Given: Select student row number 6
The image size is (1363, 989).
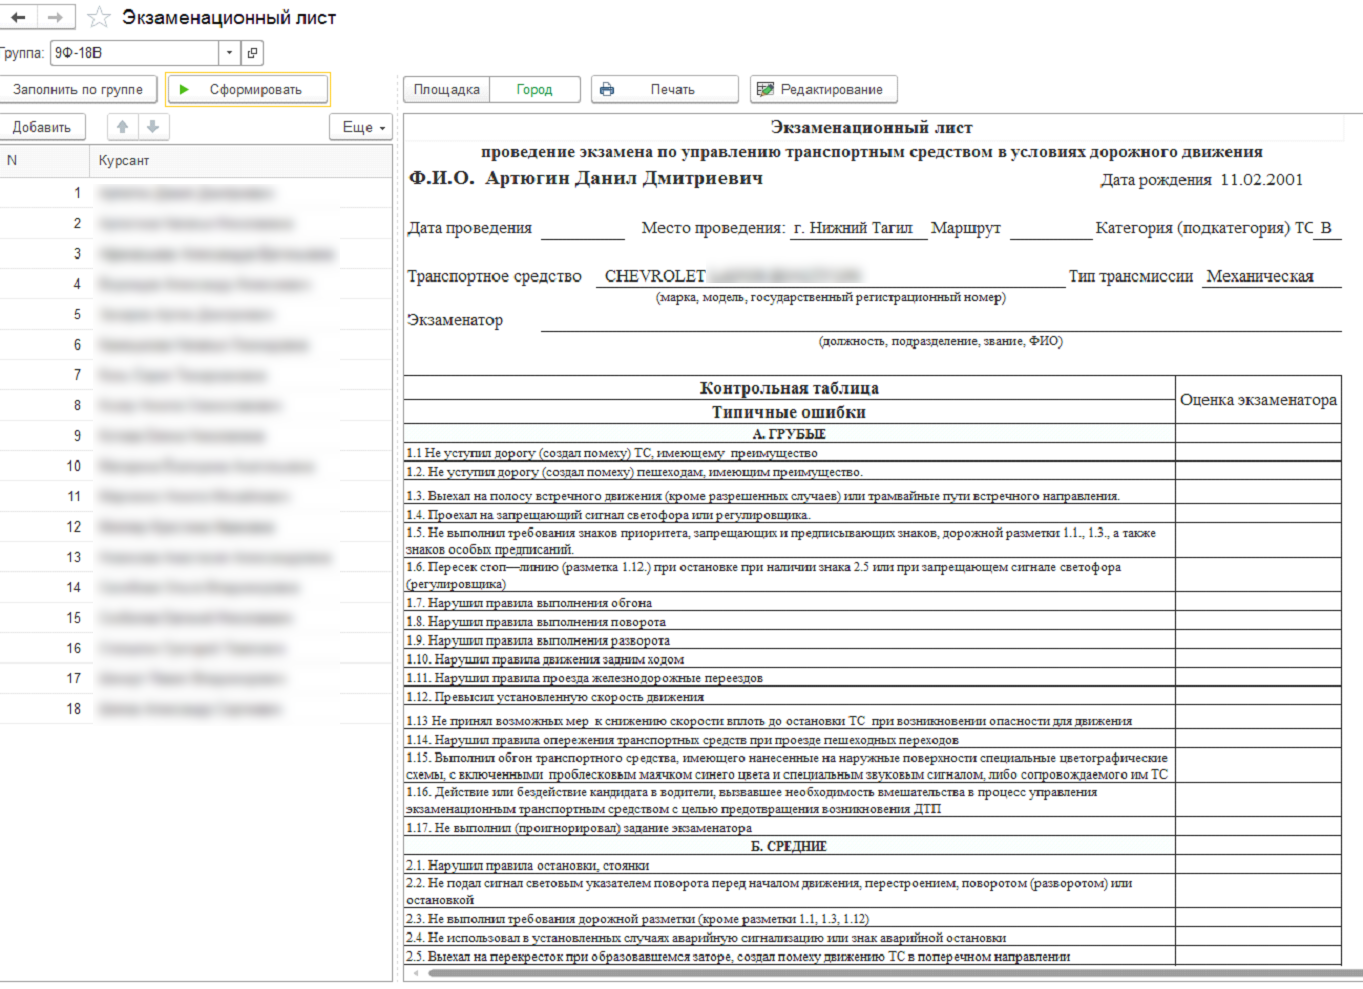Looking at the screenshot, I should click(x=196, y=345).
